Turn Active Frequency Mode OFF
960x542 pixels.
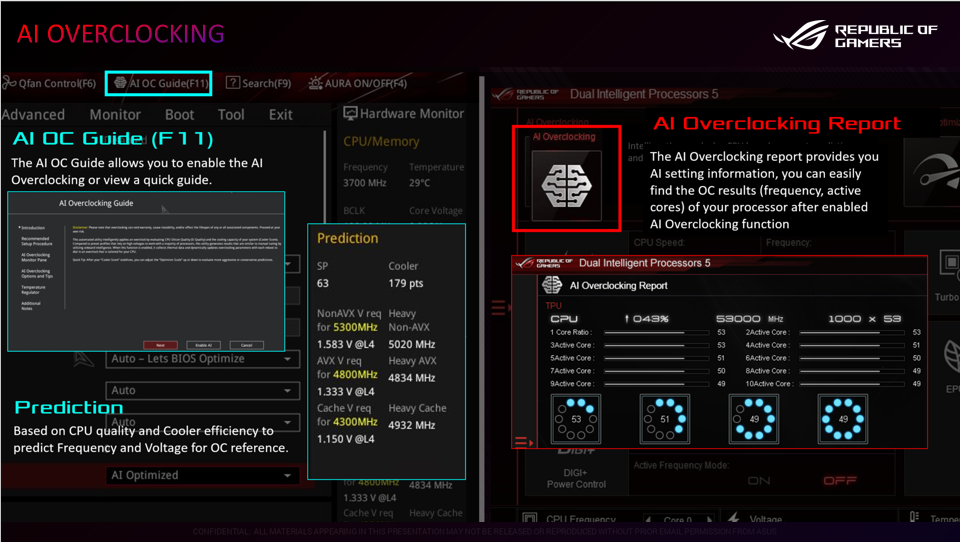point(840,481)
